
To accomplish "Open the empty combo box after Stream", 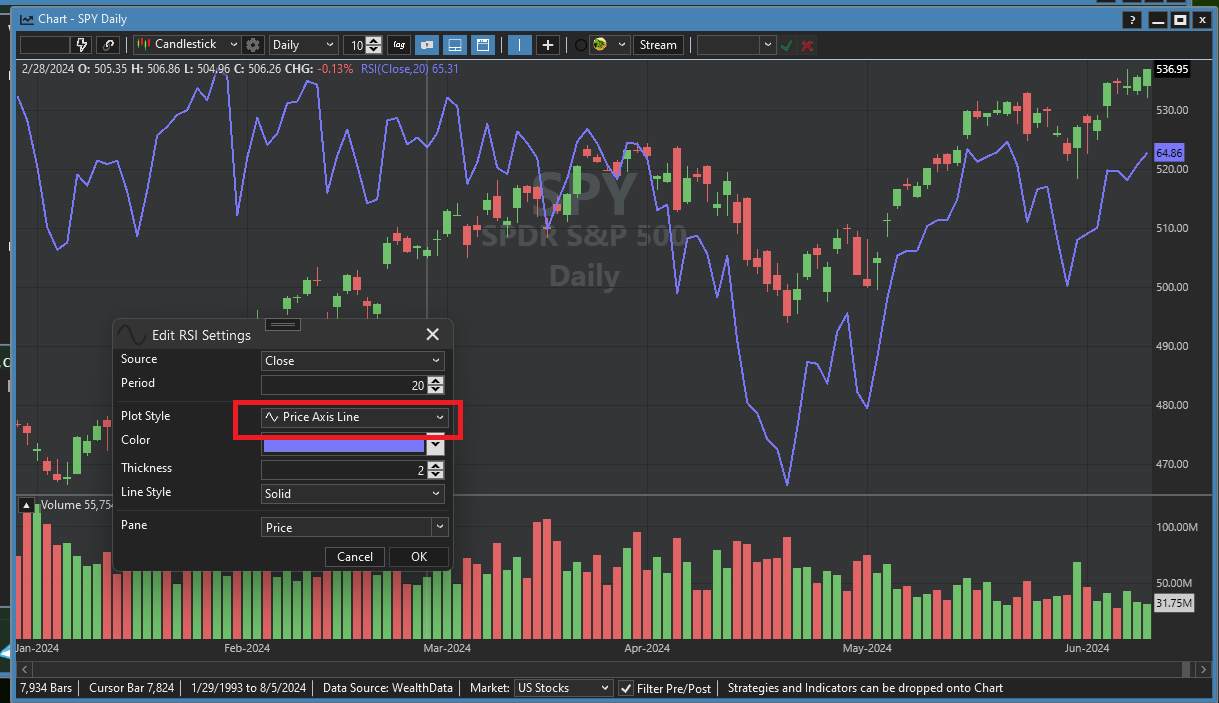I will 736,45.
